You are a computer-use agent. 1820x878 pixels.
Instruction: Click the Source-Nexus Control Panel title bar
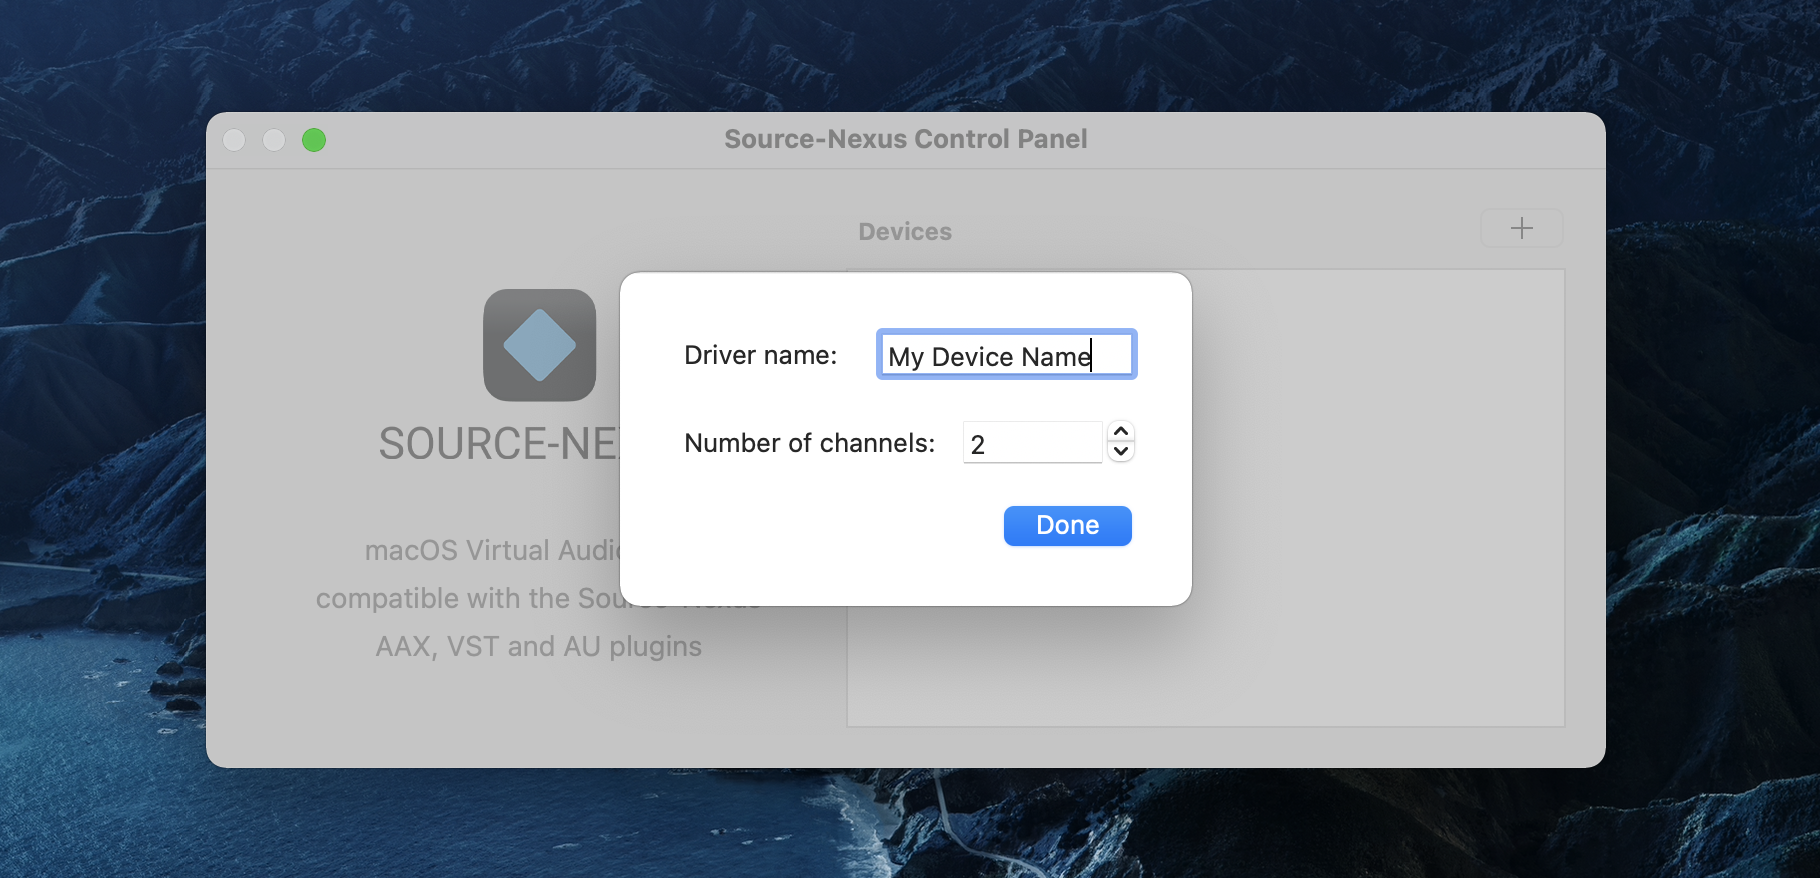[905, 139]
